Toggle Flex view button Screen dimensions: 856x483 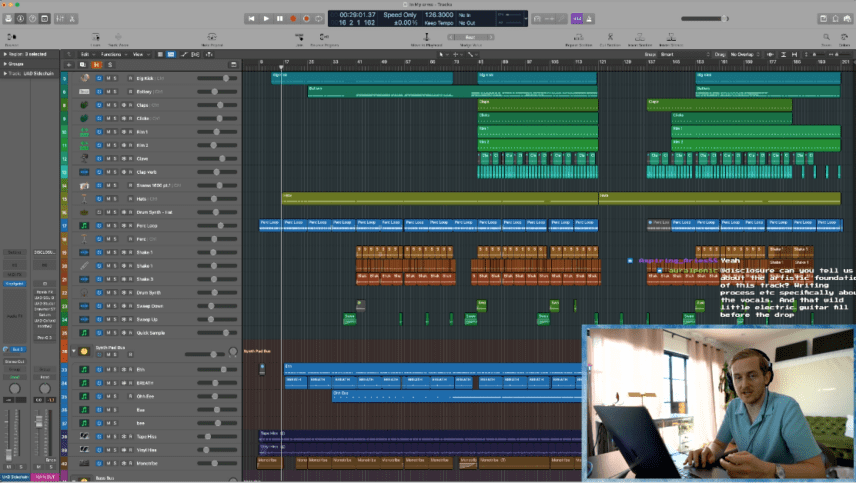(x=195, y=55)
